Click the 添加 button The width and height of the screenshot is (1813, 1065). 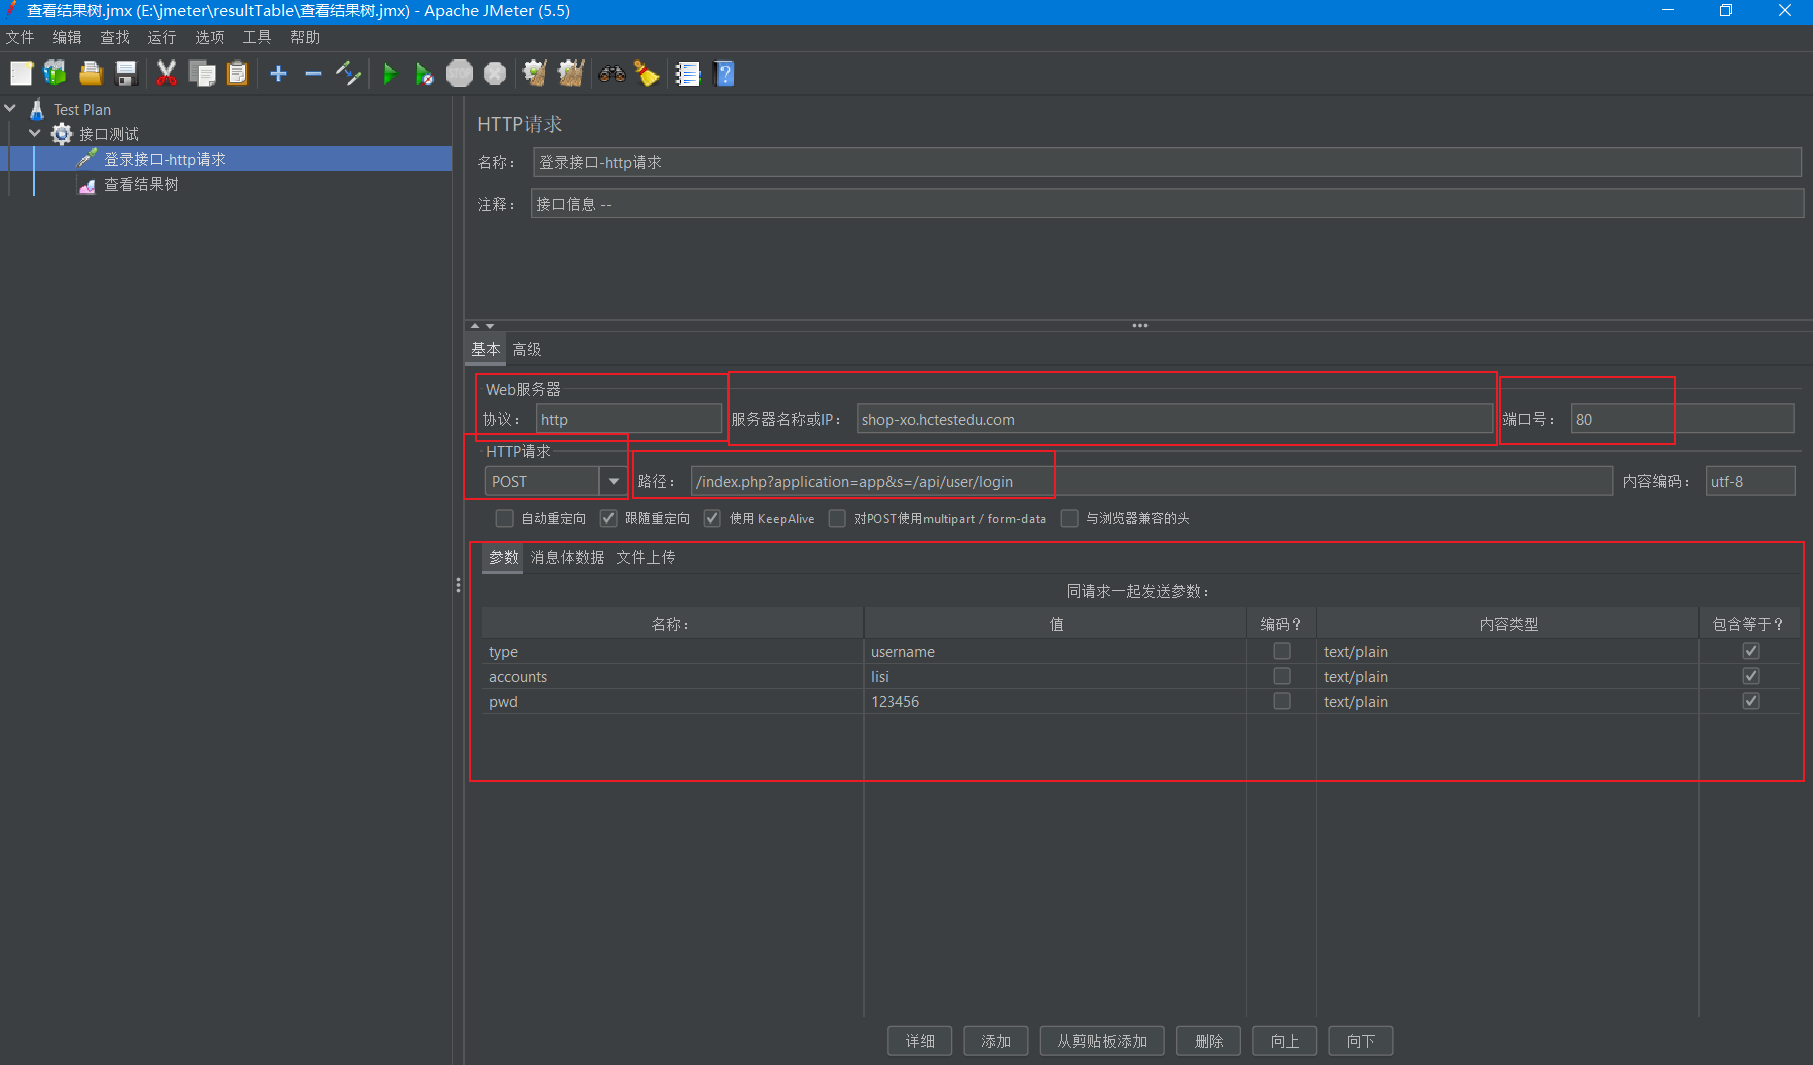996,1041
